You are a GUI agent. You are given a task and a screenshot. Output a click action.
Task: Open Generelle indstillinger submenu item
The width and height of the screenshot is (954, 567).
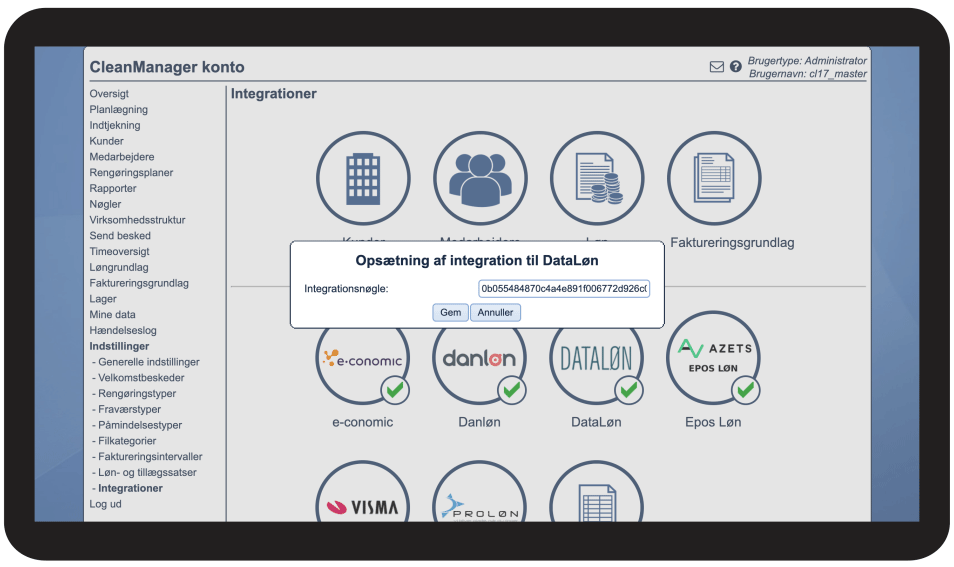point(149,363)
